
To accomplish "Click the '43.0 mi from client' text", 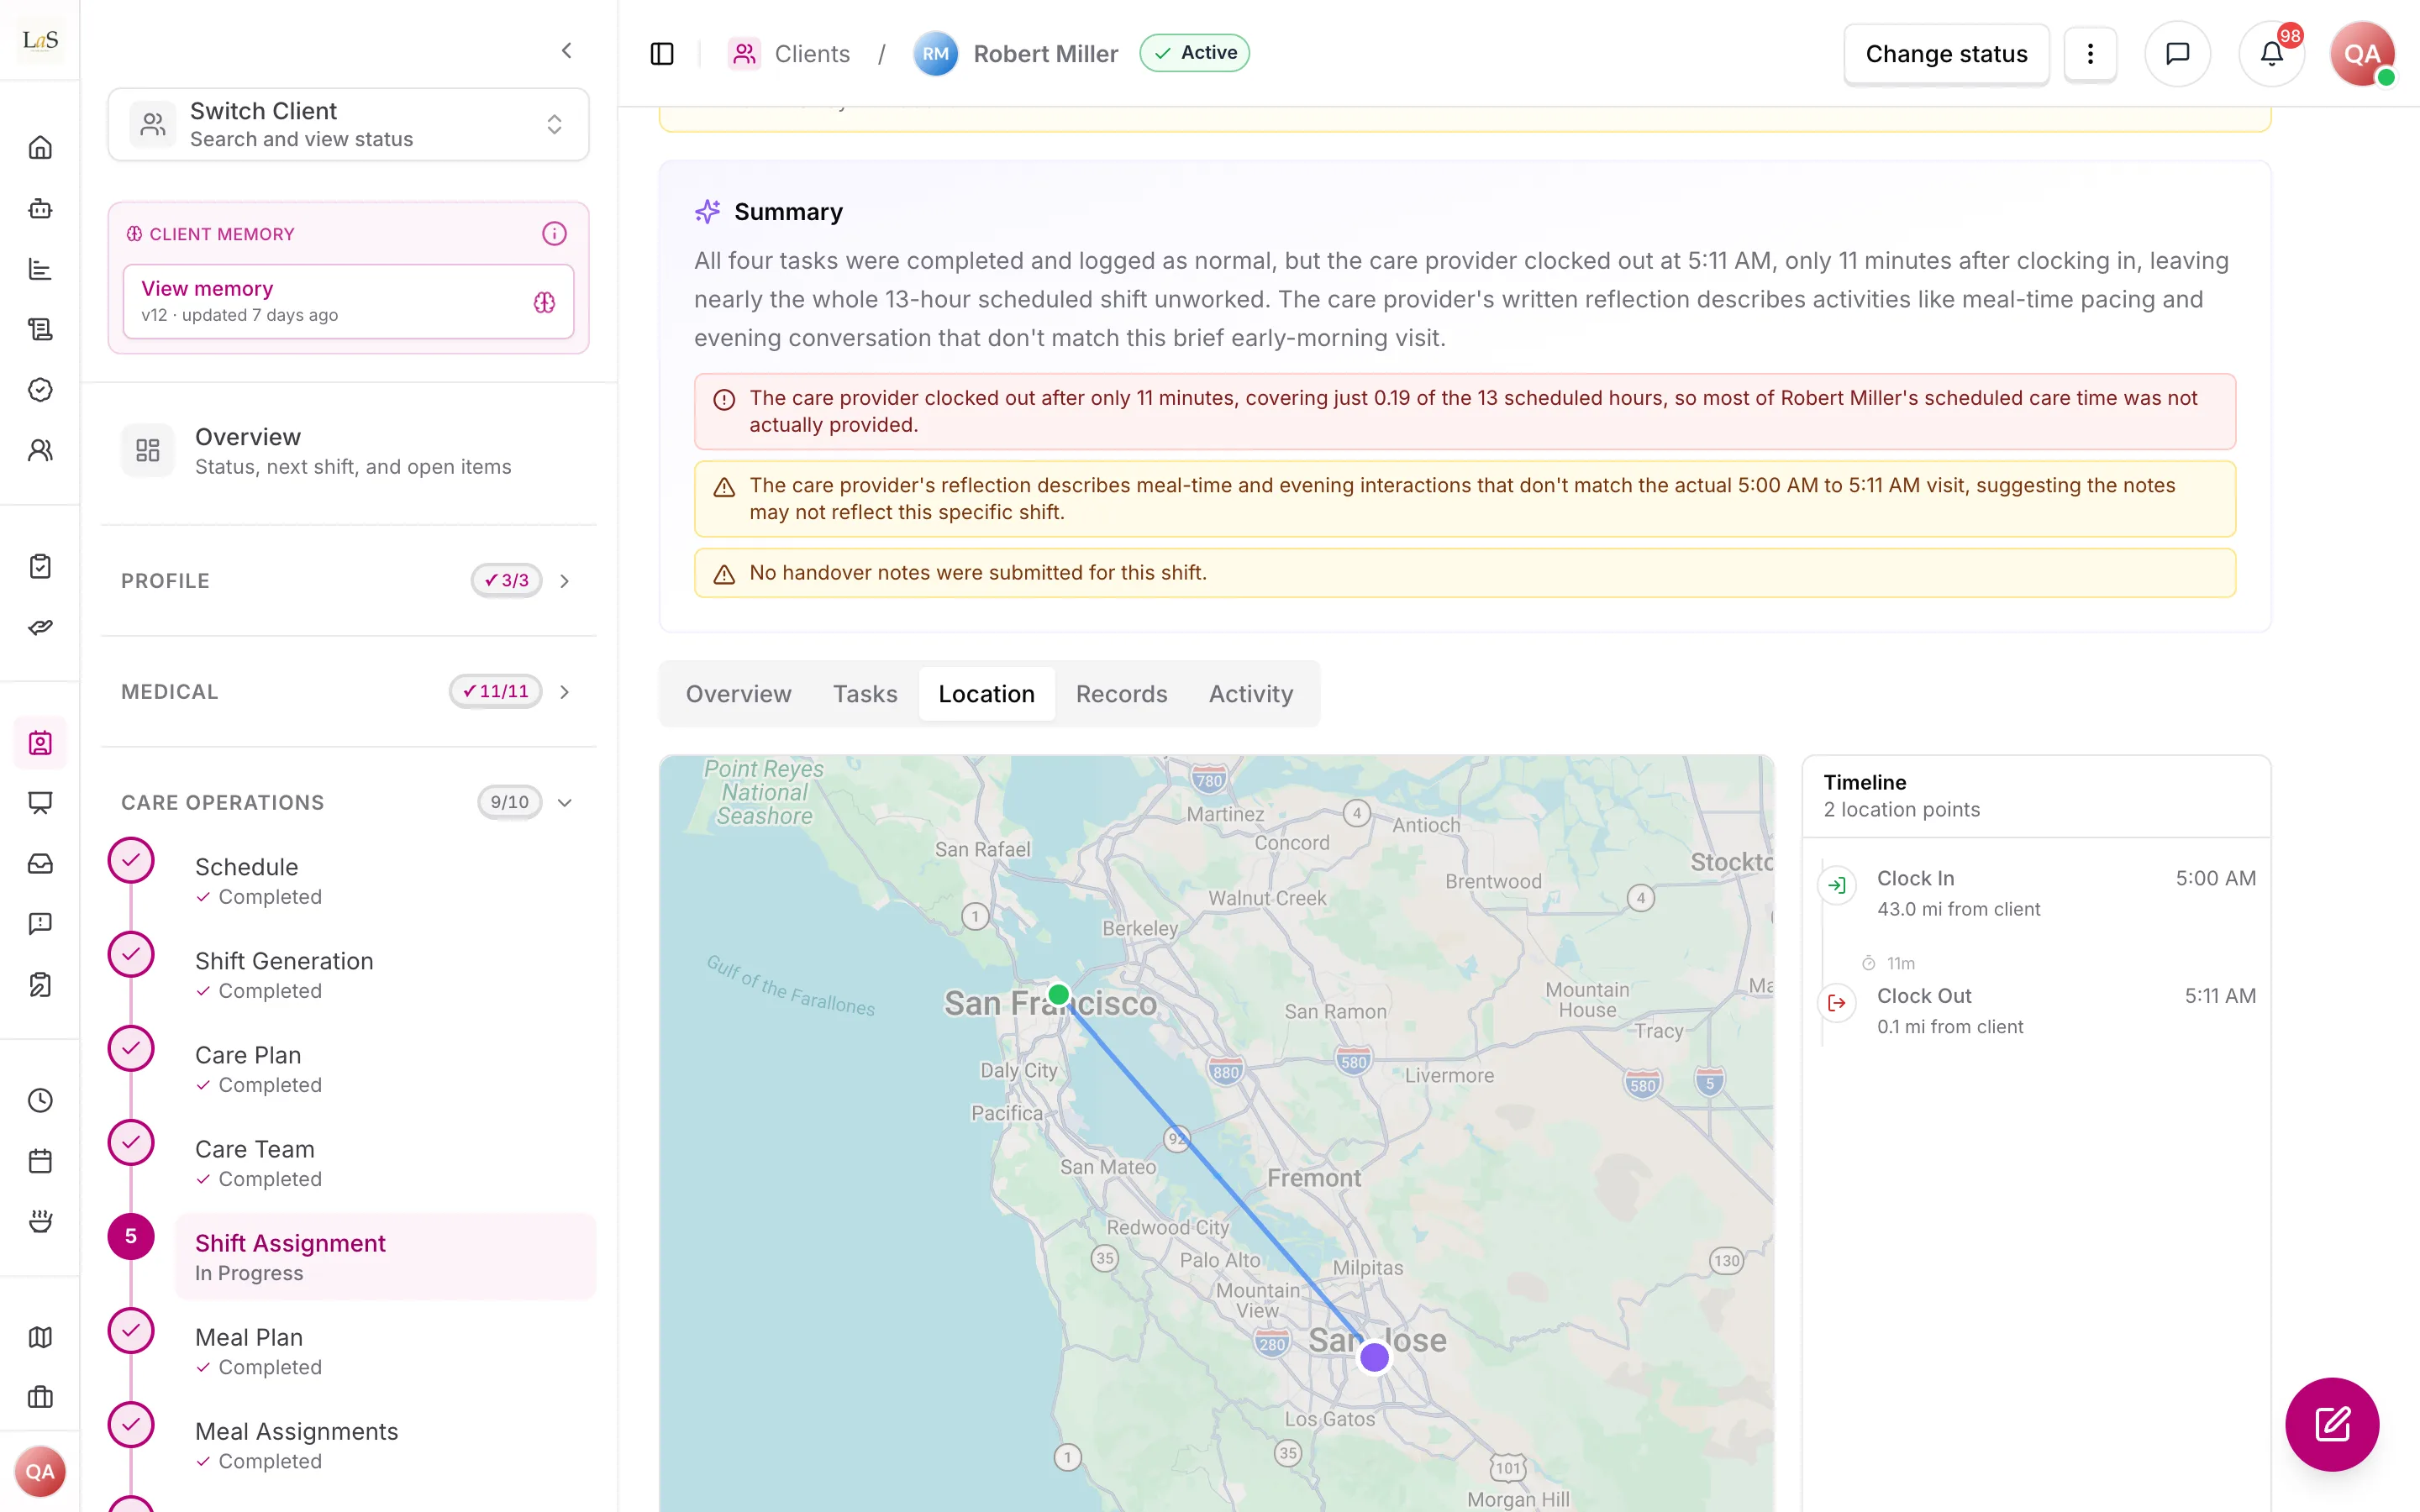I will (1958, 909).
